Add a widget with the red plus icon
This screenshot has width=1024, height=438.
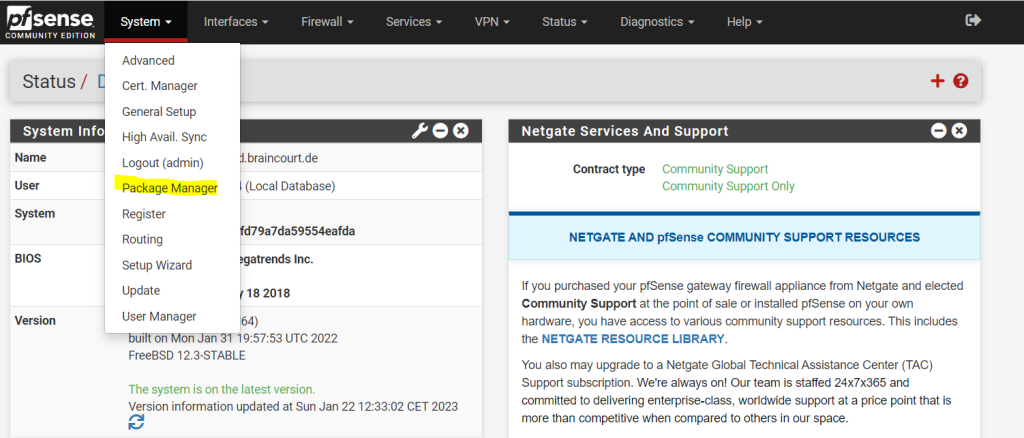click(x=937, y=81)
